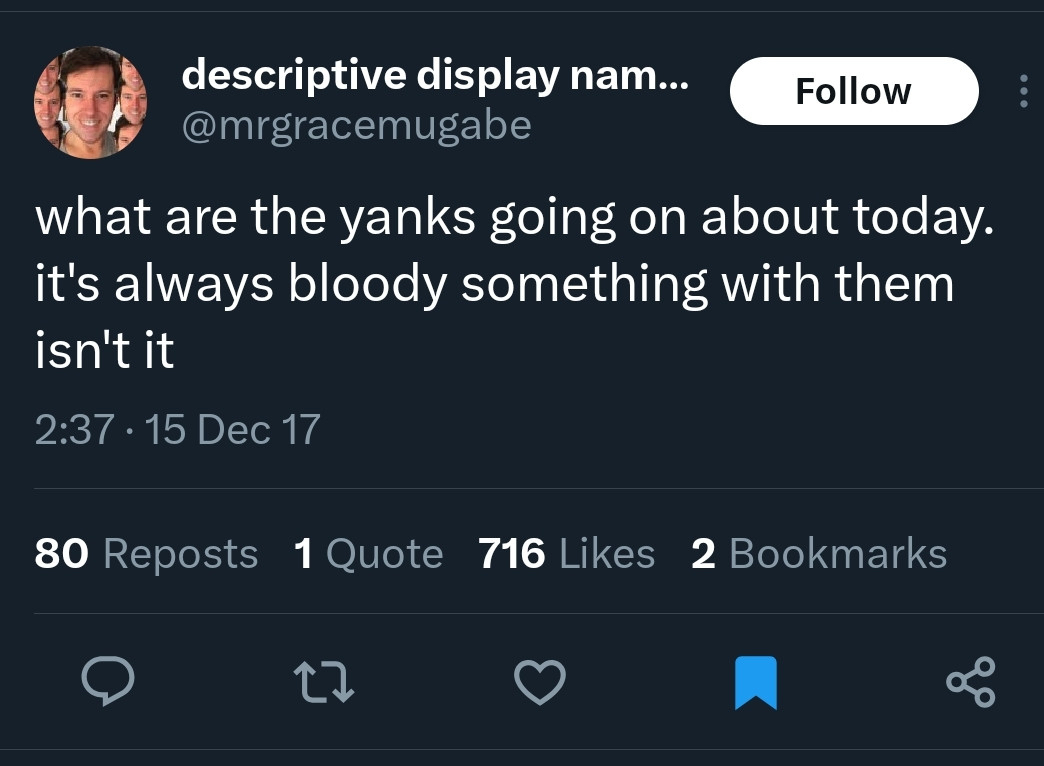Click the '2:37' post time
This screenshot has height=766, width=1044.
tap(73, 430)
